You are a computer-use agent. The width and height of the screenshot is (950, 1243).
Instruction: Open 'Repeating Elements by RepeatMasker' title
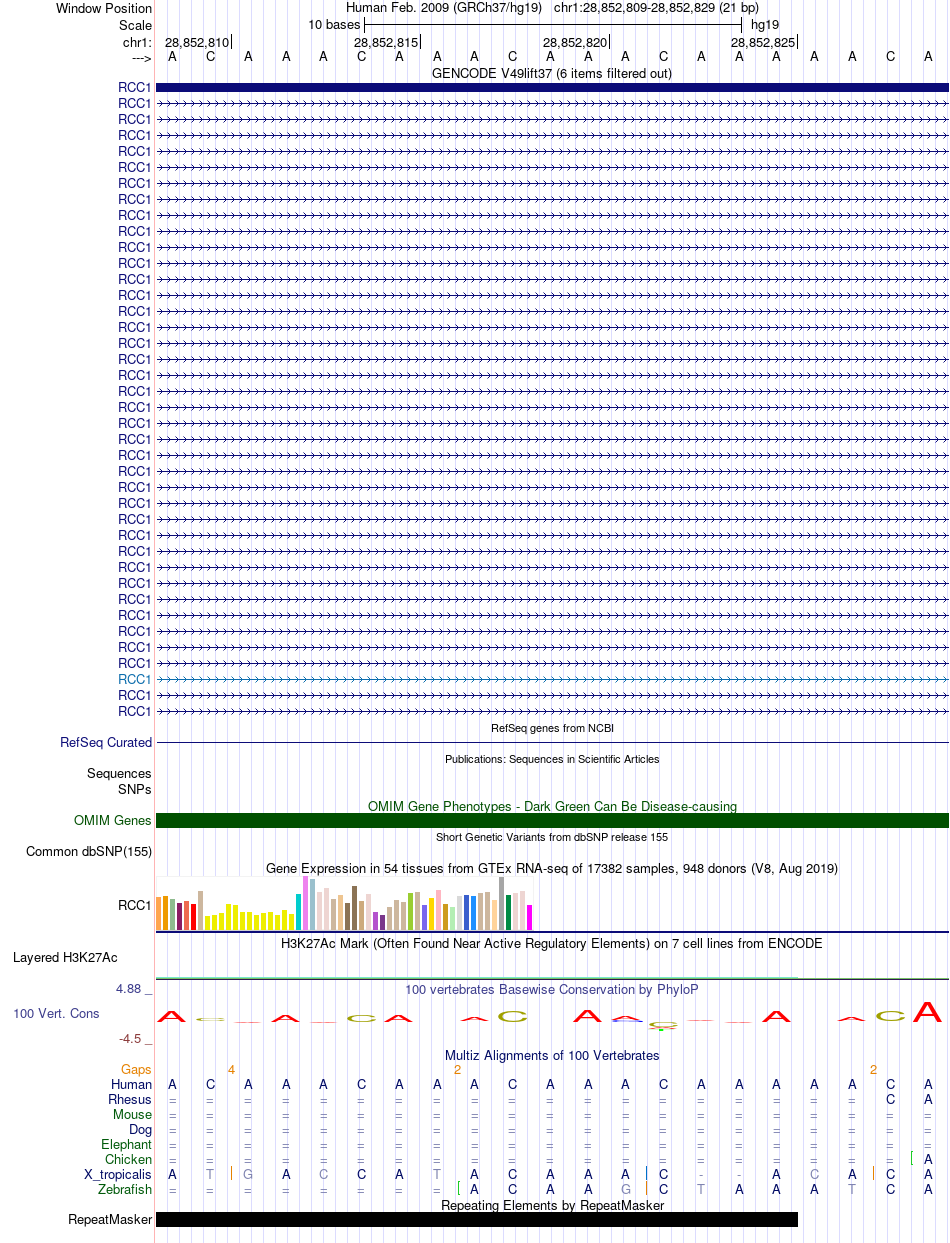pyautogui.click(x=552, y=1205)
